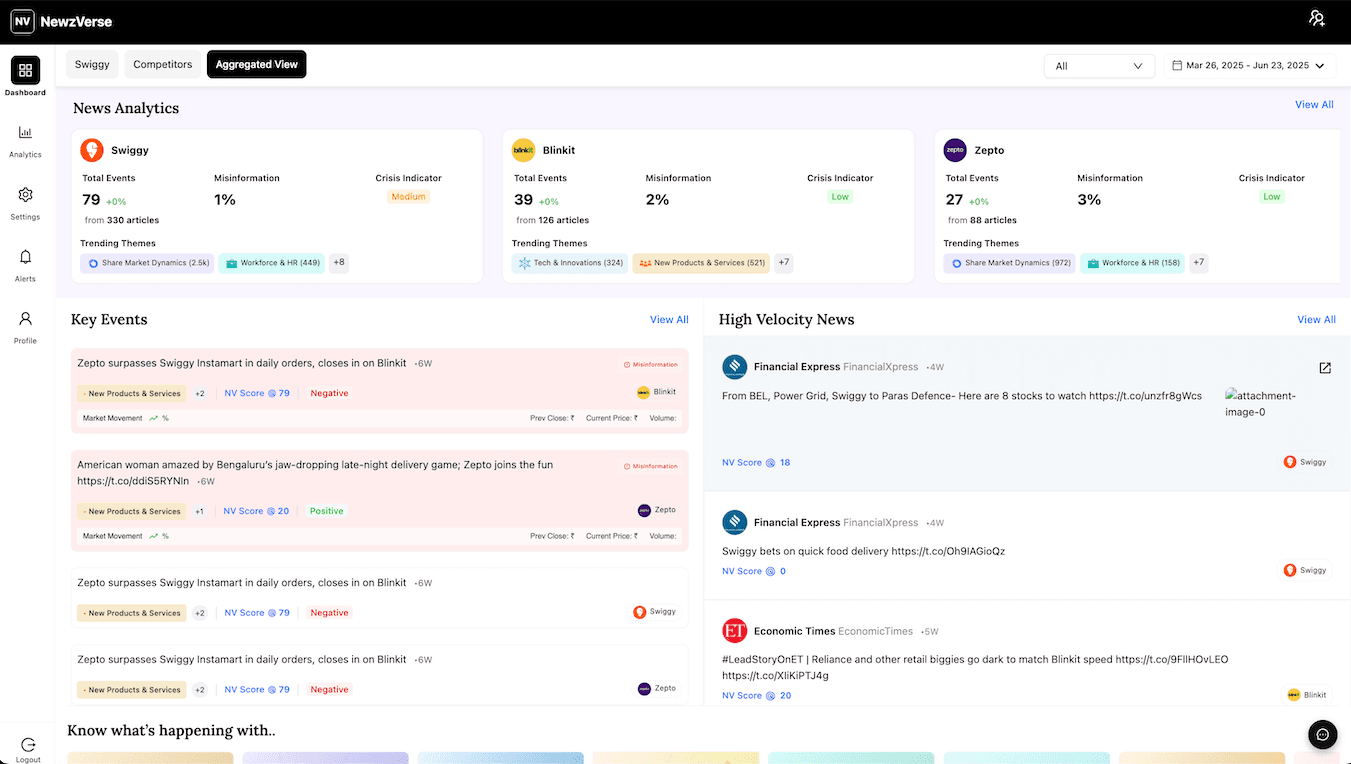
Task: Open the 'All' filter dropdown
Action: click(x=1099, y=66)
